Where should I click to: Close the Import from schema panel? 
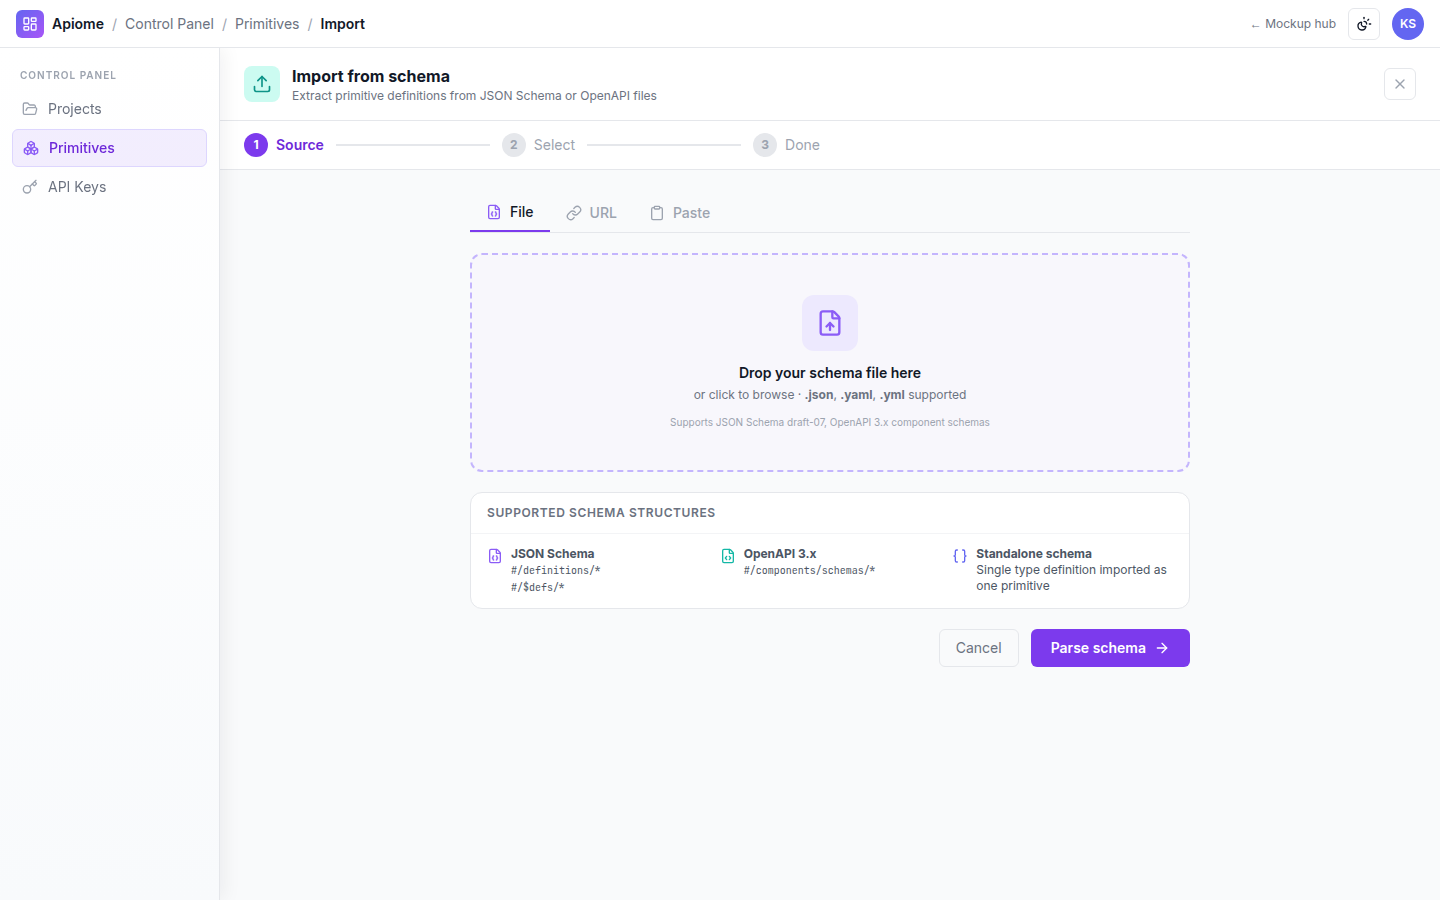pyautogui.click(x=1400, y=84)
